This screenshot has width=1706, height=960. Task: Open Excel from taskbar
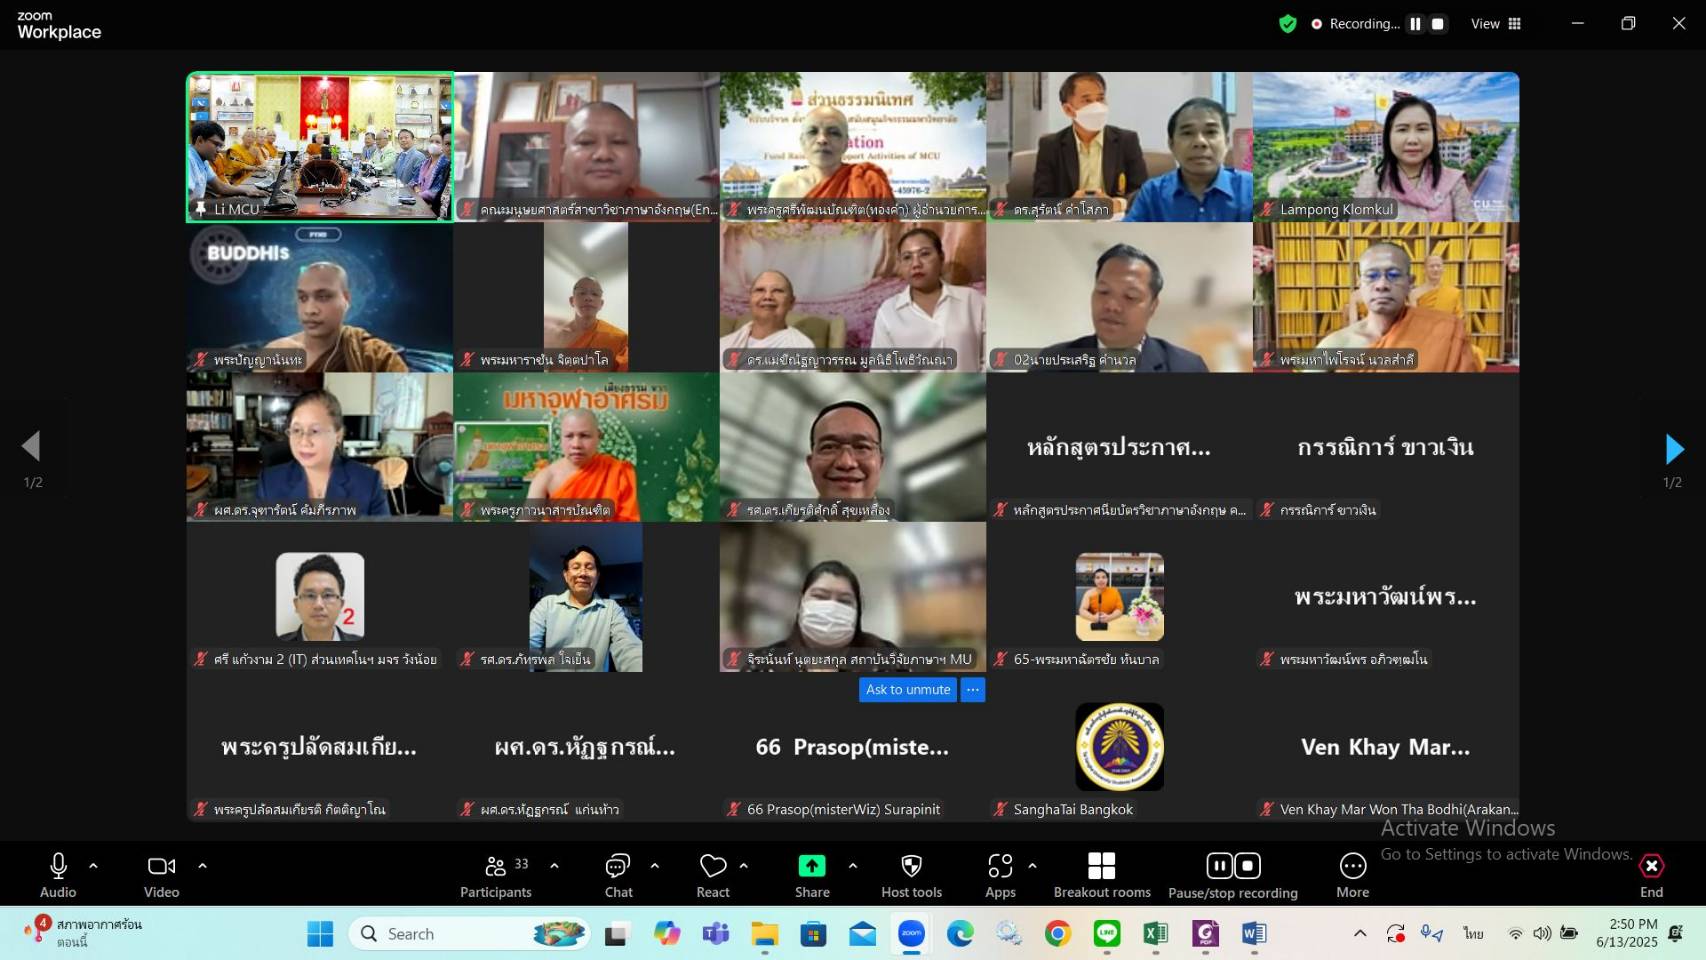click(x=1156, y=934)
